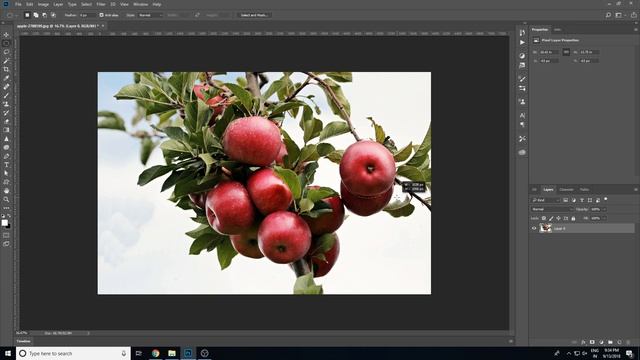
Task: Open the Properties panel flyout menu
Action: tap(636, 29)
